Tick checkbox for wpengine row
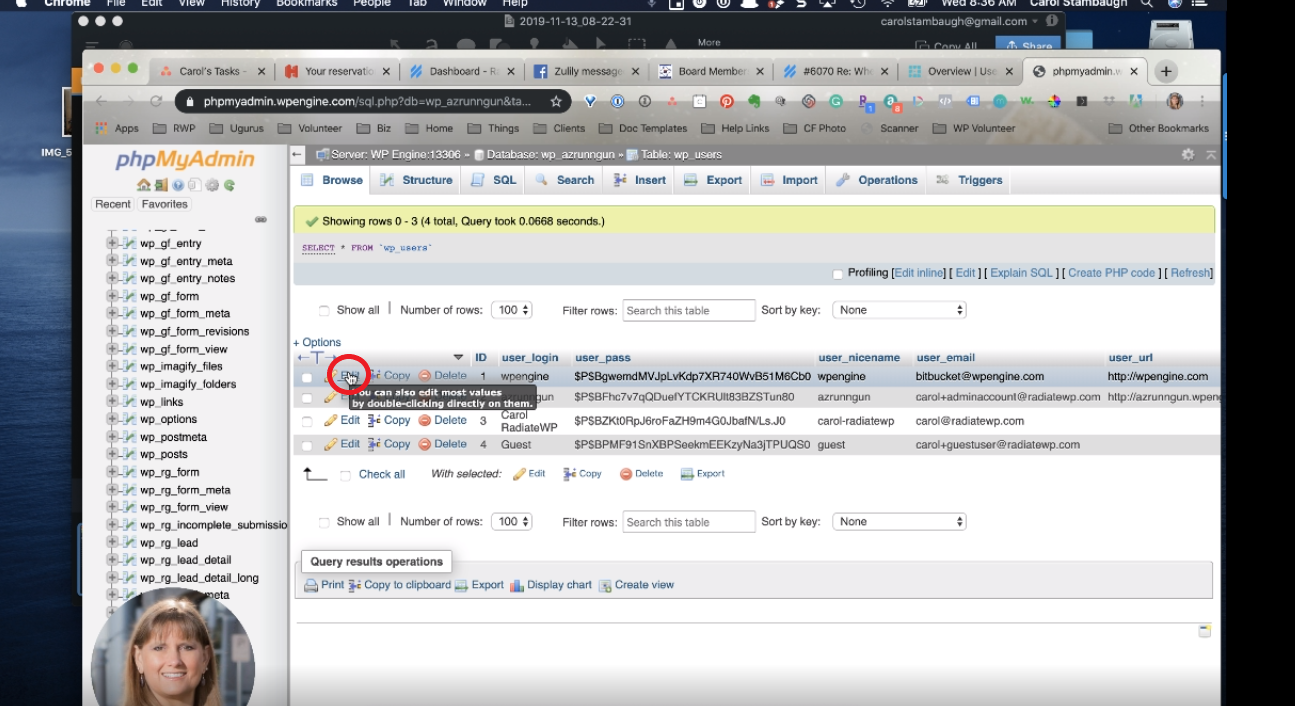The height and width of the screenshot is (706, 1295). (307, 377)
